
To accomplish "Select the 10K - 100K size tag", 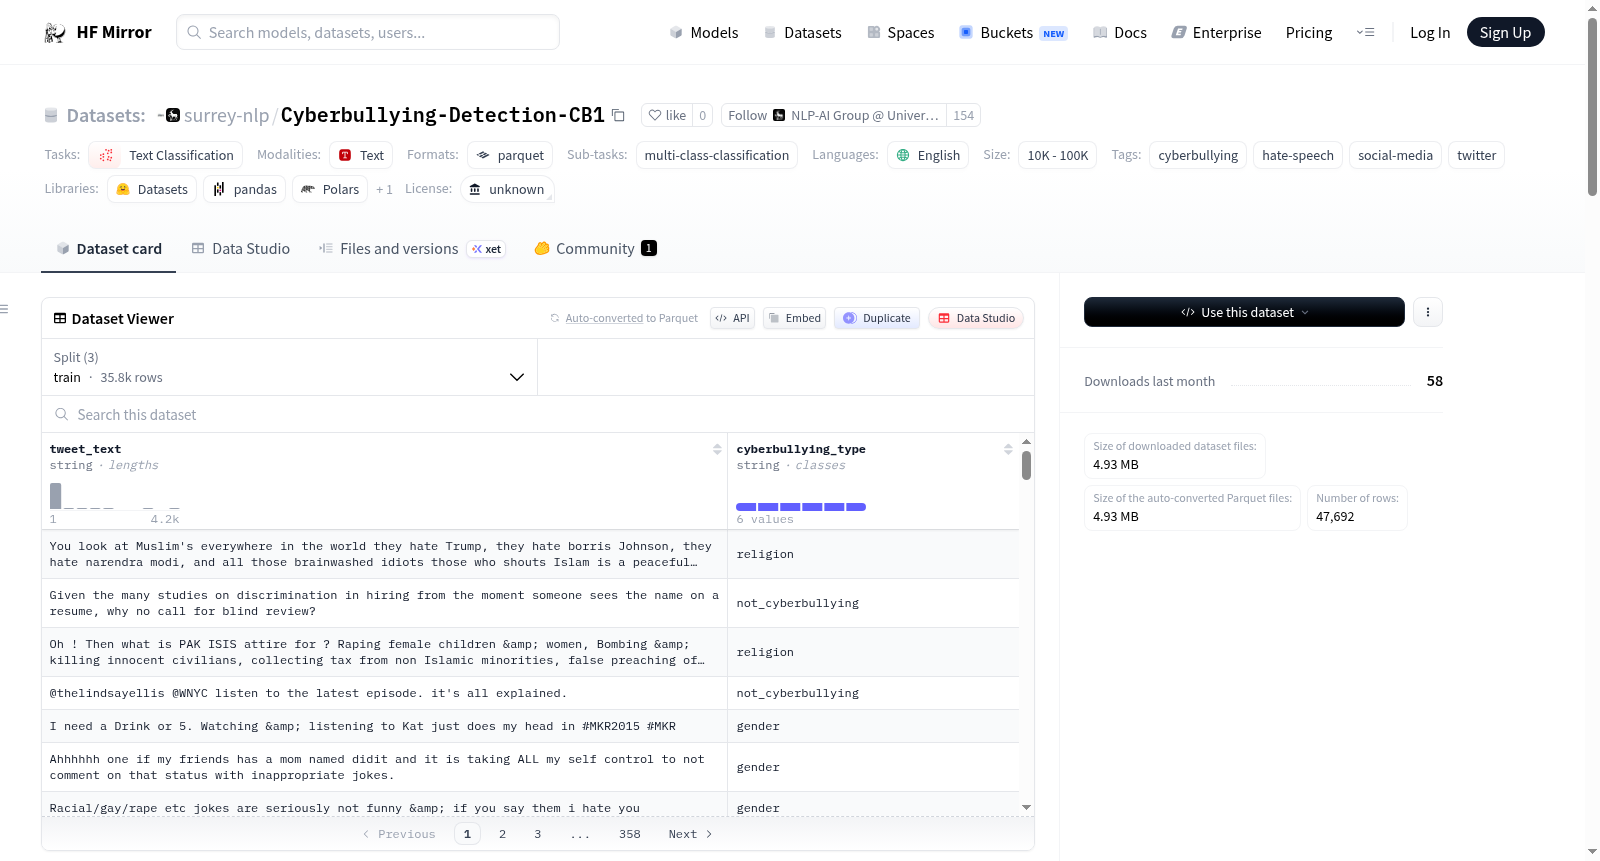I will coord(1057,155).
